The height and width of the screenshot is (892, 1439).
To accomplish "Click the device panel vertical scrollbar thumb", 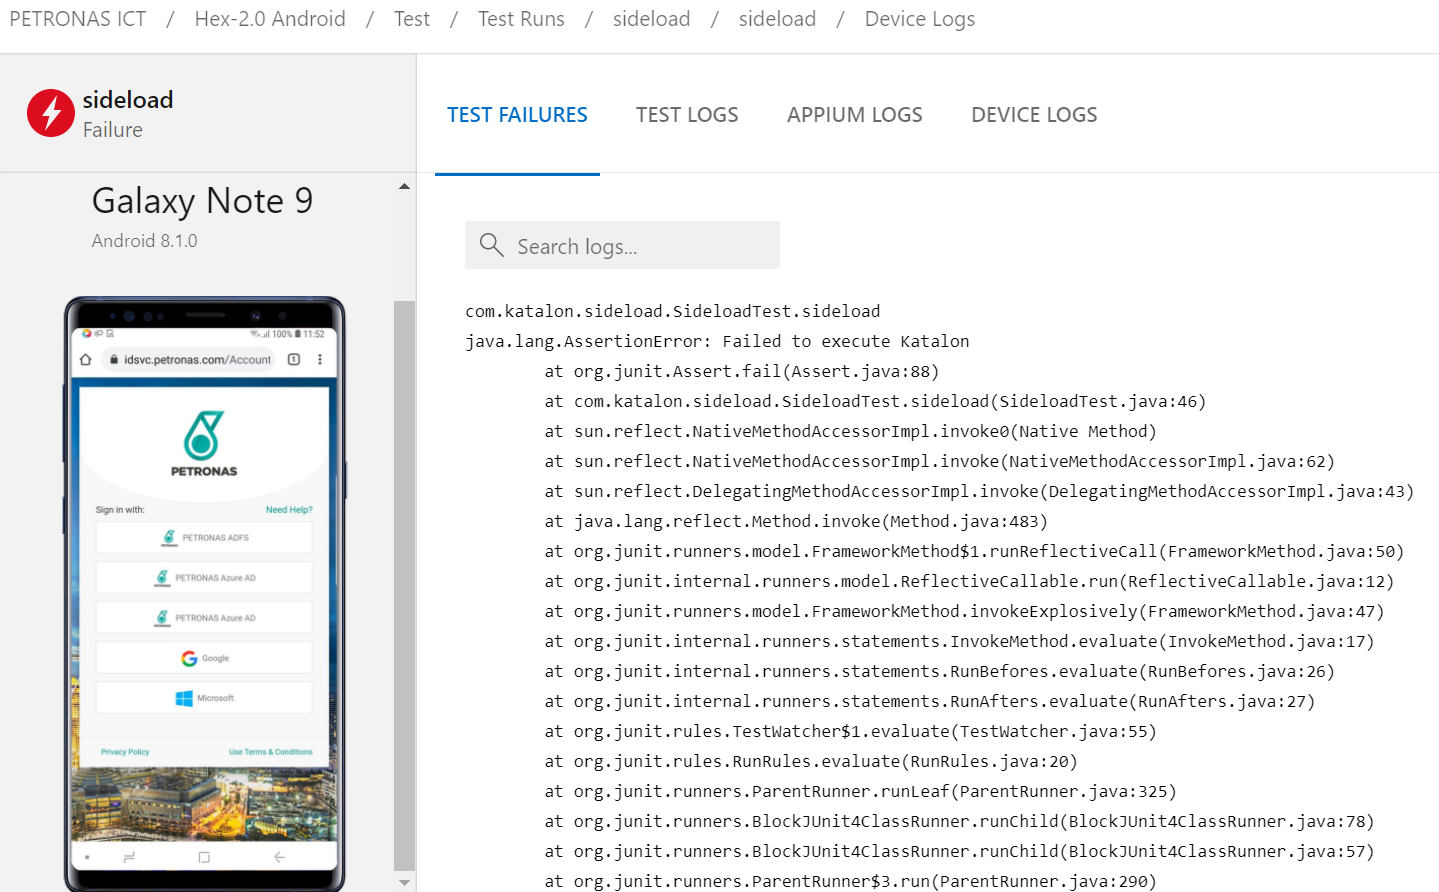I will coord(404,585).
